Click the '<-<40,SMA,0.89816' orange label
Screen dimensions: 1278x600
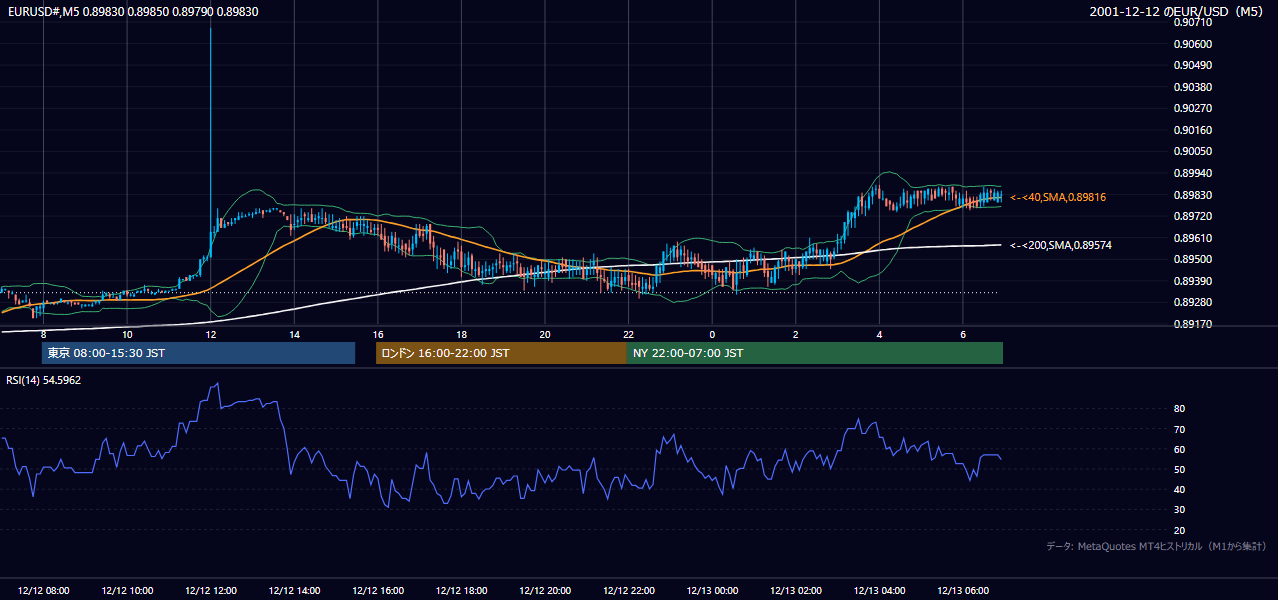click(1058, 198)
